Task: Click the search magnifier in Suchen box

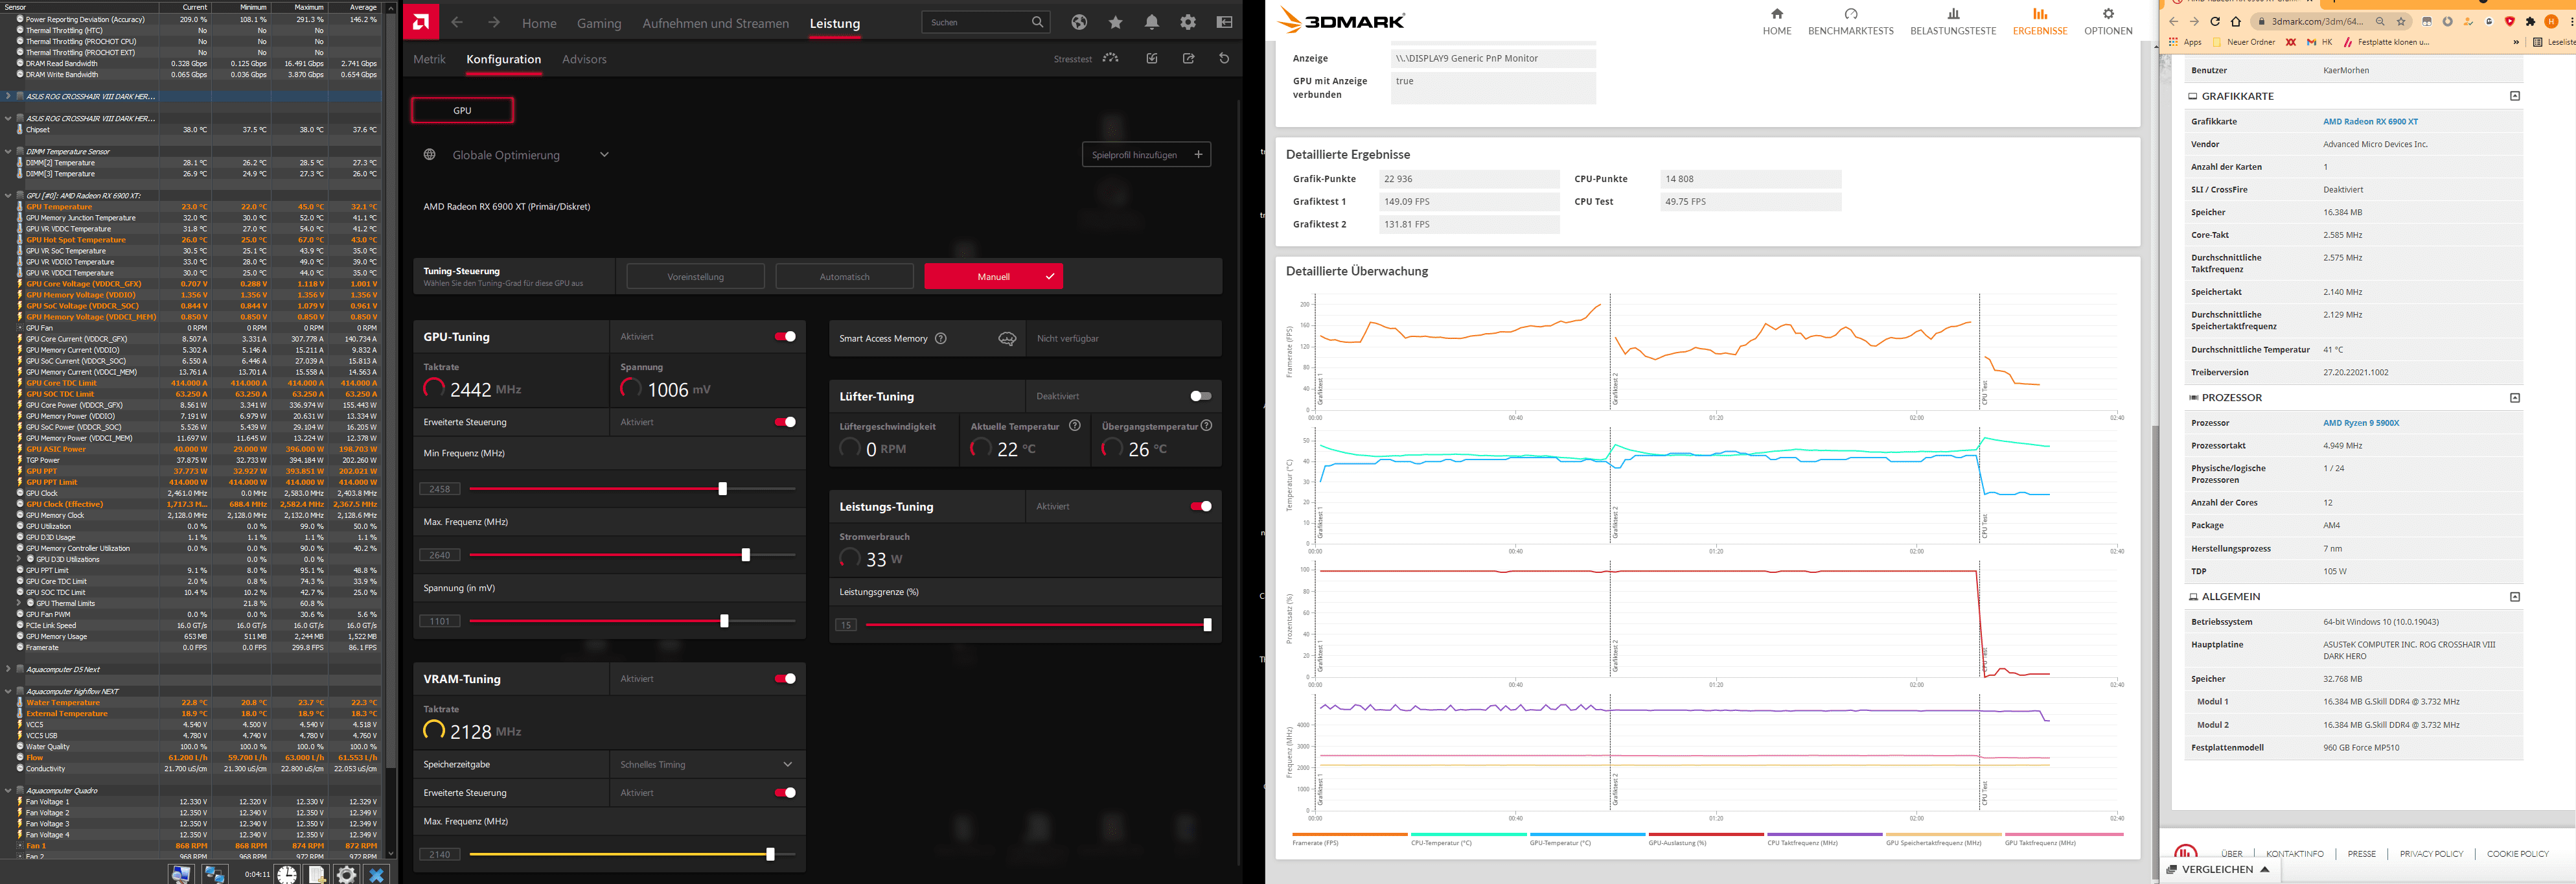Action: point(1037,22)
